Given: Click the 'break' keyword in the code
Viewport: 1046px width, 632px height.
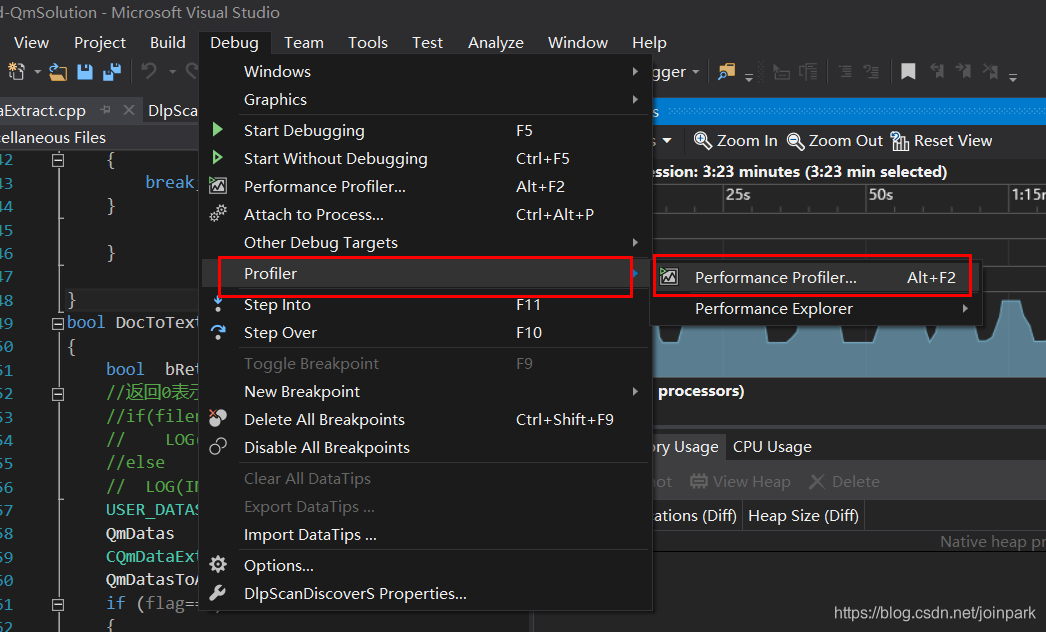Looking at the screenshot, I should pyautogui.click(x=169, y=182).
